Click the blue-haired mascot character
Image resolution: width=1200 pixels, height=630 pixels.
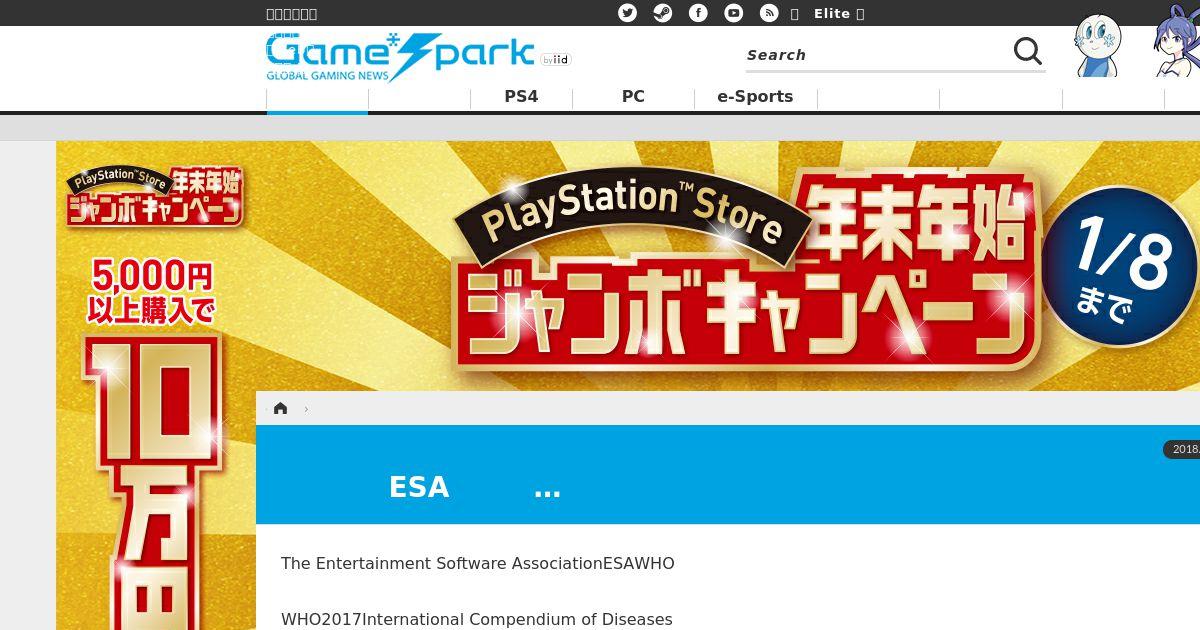(x=1177, y=41)
